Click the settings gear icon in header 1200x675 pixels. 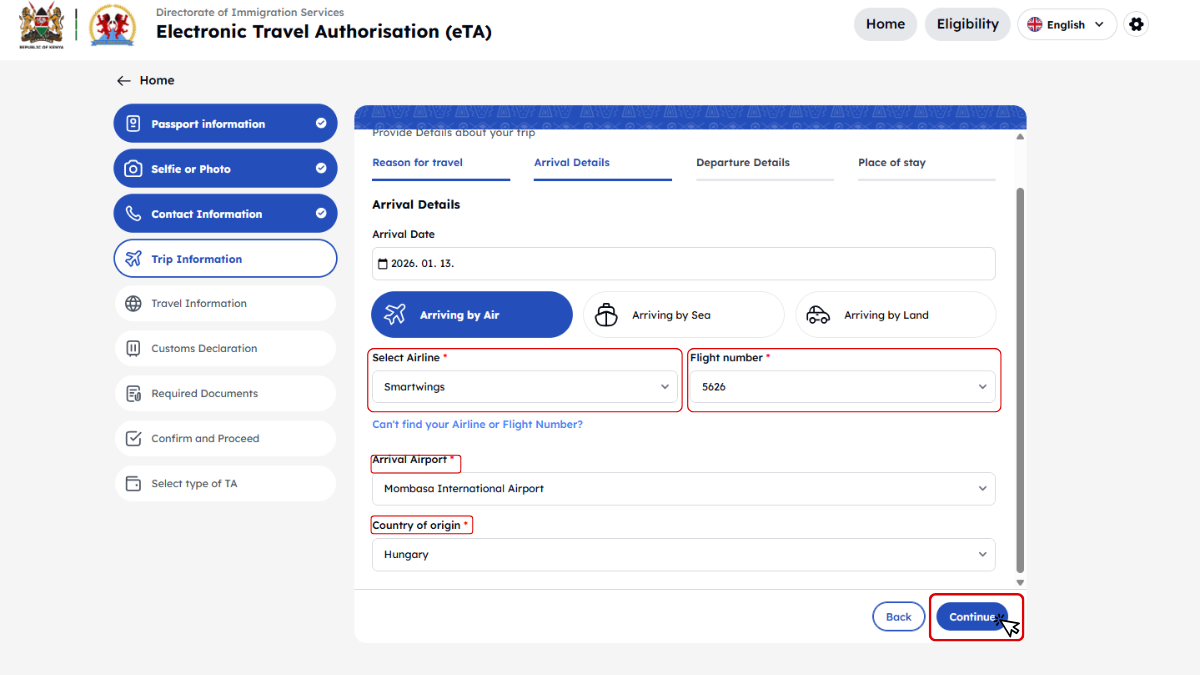1135,25
